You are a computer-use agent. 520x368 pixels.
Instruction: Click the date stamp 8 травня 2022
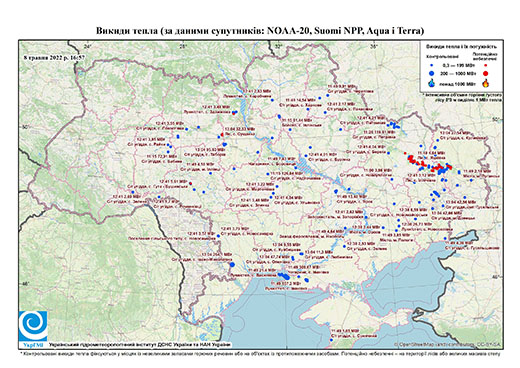coord(54,57)
